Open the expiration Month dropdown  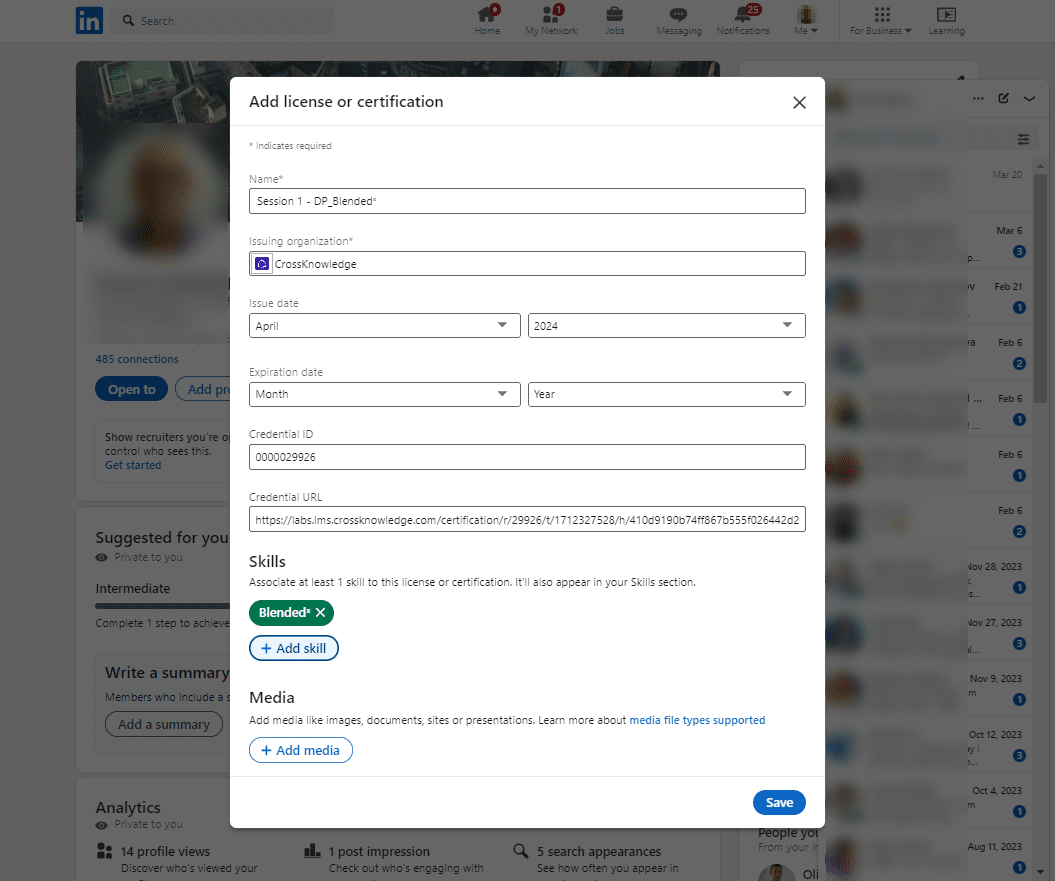[384, 394]
